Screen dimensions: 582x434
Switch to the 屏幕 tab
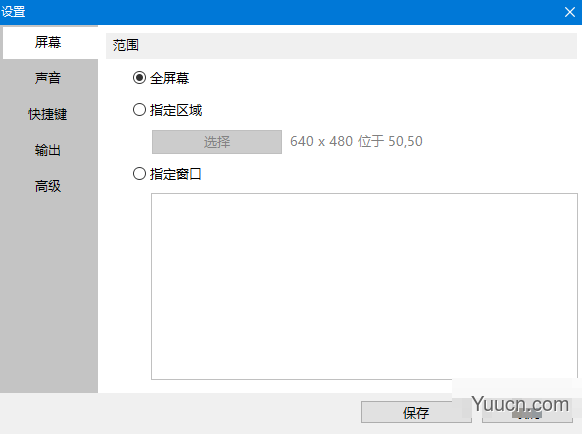(48, 42)
